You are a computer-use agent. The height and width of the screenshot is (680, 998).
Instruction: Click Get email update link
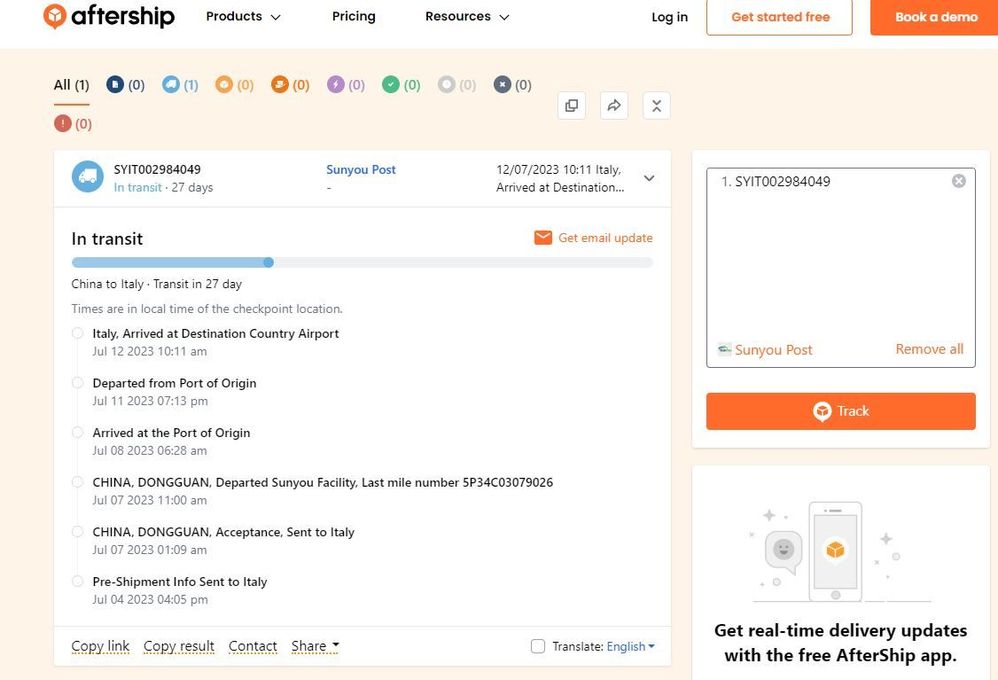pyautogui.click(x=605, y=237)
